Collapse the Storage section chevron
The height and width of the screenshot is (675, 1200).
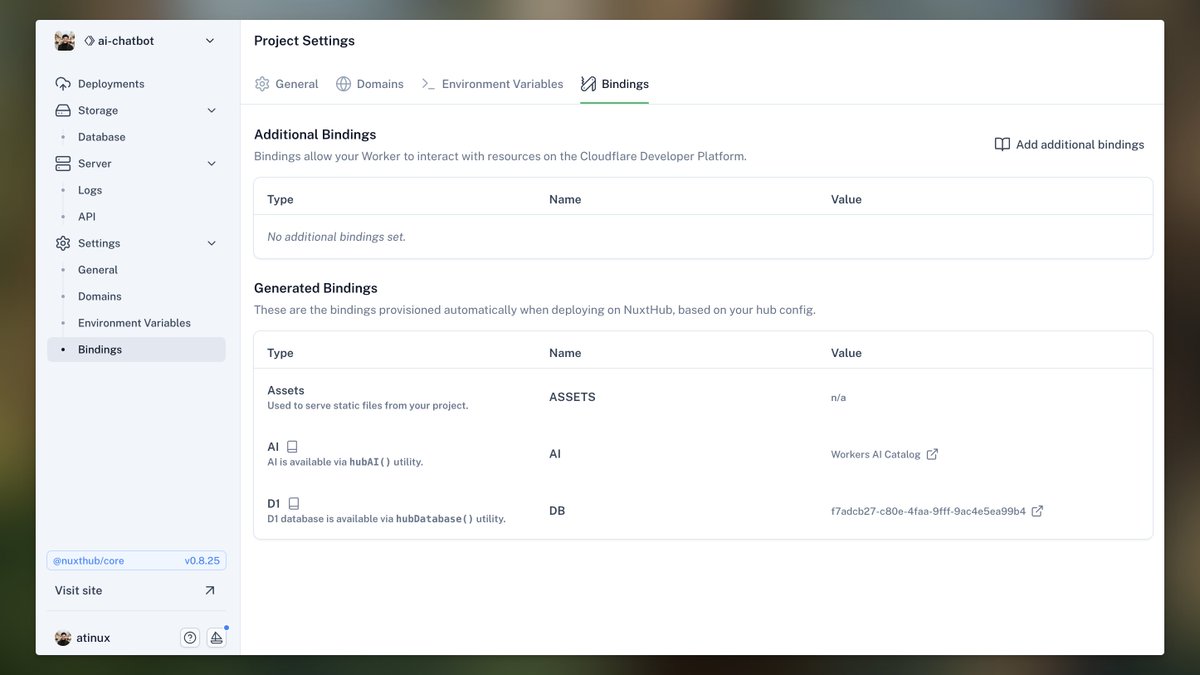[x=211, y=111]
